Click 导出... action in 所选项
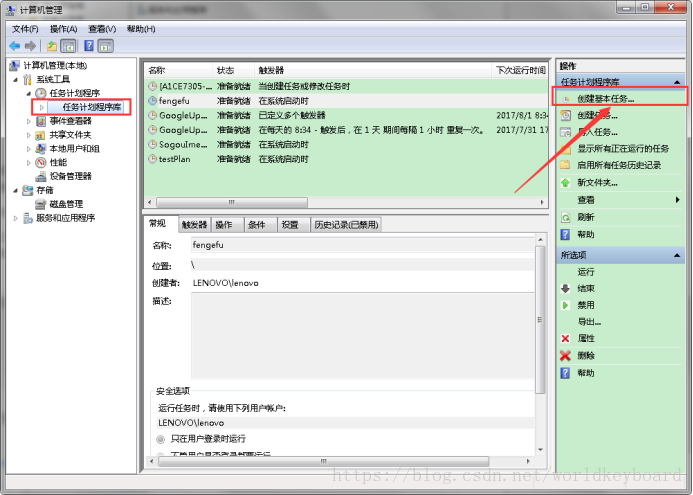693x495 pixels. [x=589, y=322]
